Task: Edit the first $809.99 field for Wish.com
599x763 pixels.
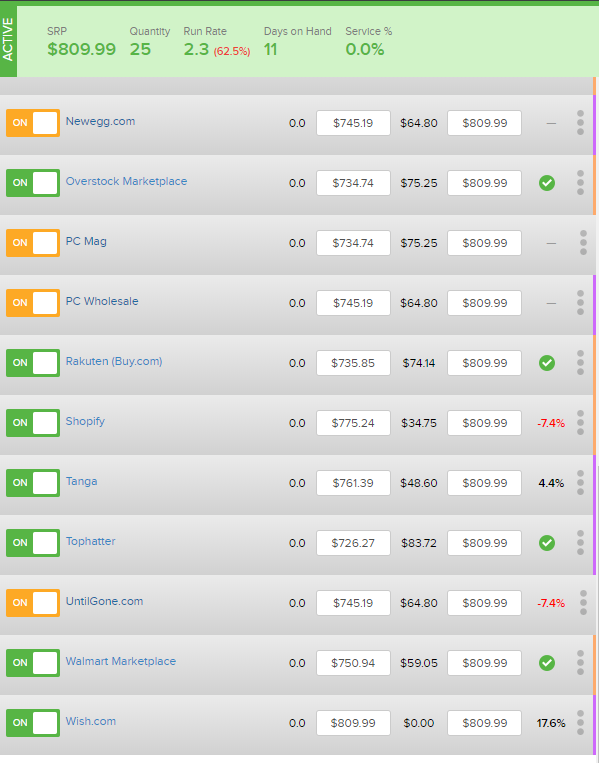Action: click(x=353, y=723)
